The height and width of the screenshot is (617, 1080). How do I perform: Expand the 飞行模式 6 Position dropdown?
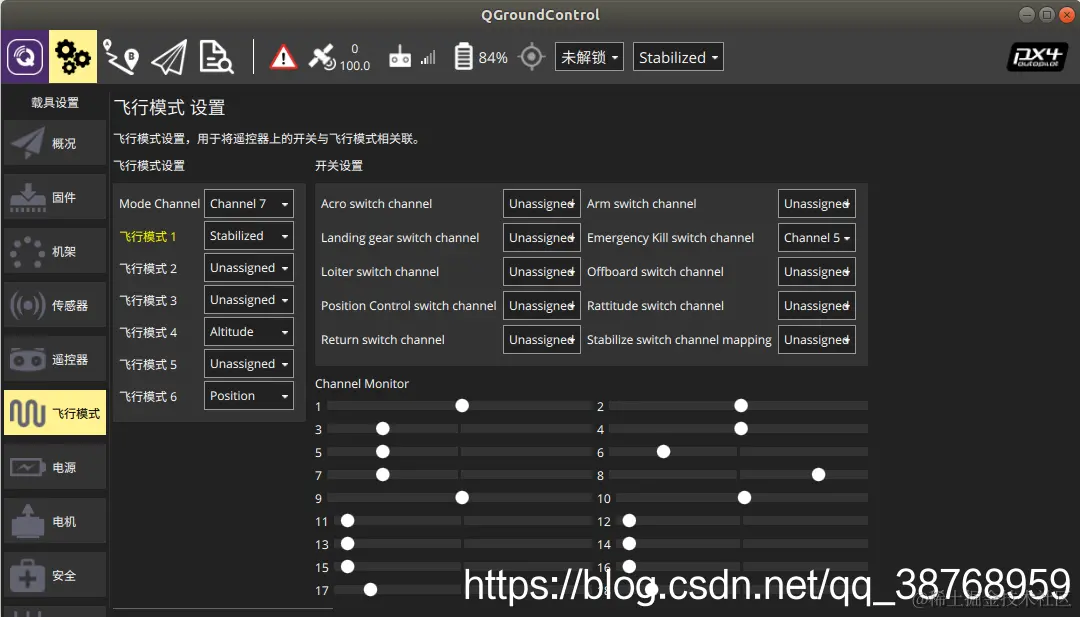(249, 396)
